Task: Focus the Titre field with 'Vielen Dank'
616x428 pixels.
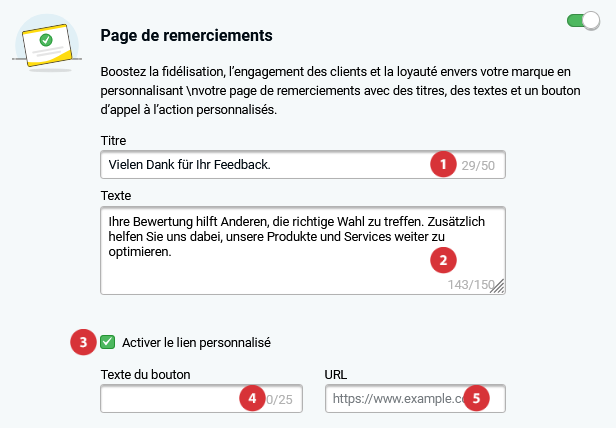Action: [303, 164]
